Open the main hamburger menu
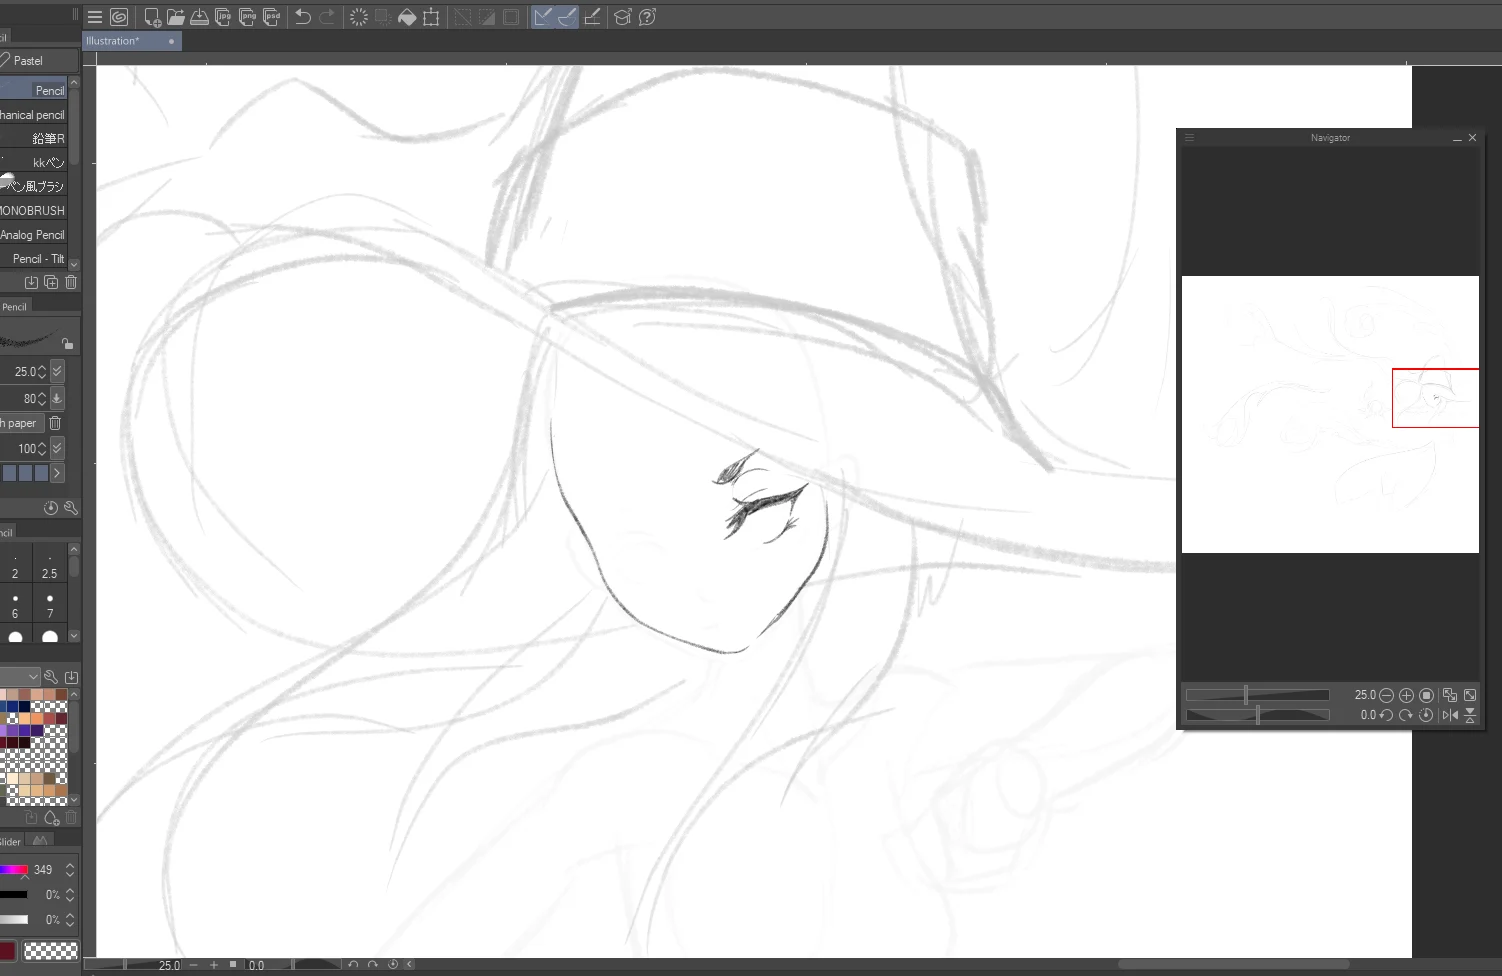This screenshot has height=976, width=1502. (95, 17)
